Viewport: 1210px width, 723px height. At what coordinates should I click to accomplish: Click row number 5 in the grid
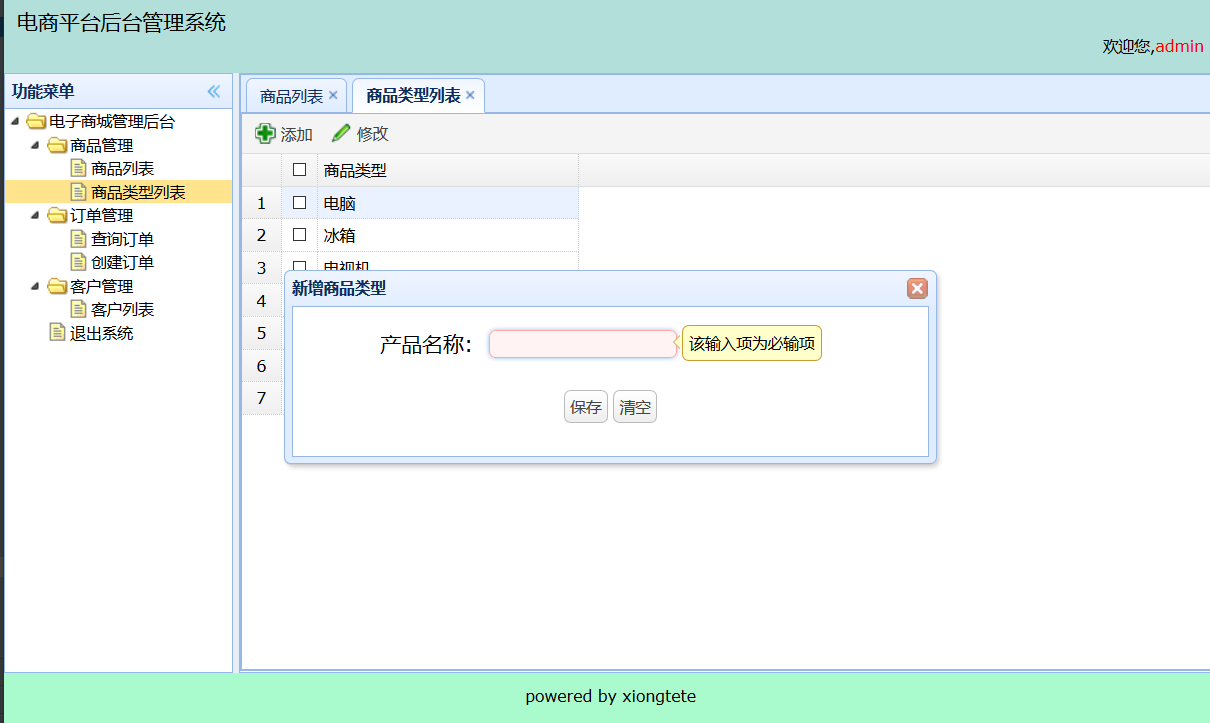point(261,333)
